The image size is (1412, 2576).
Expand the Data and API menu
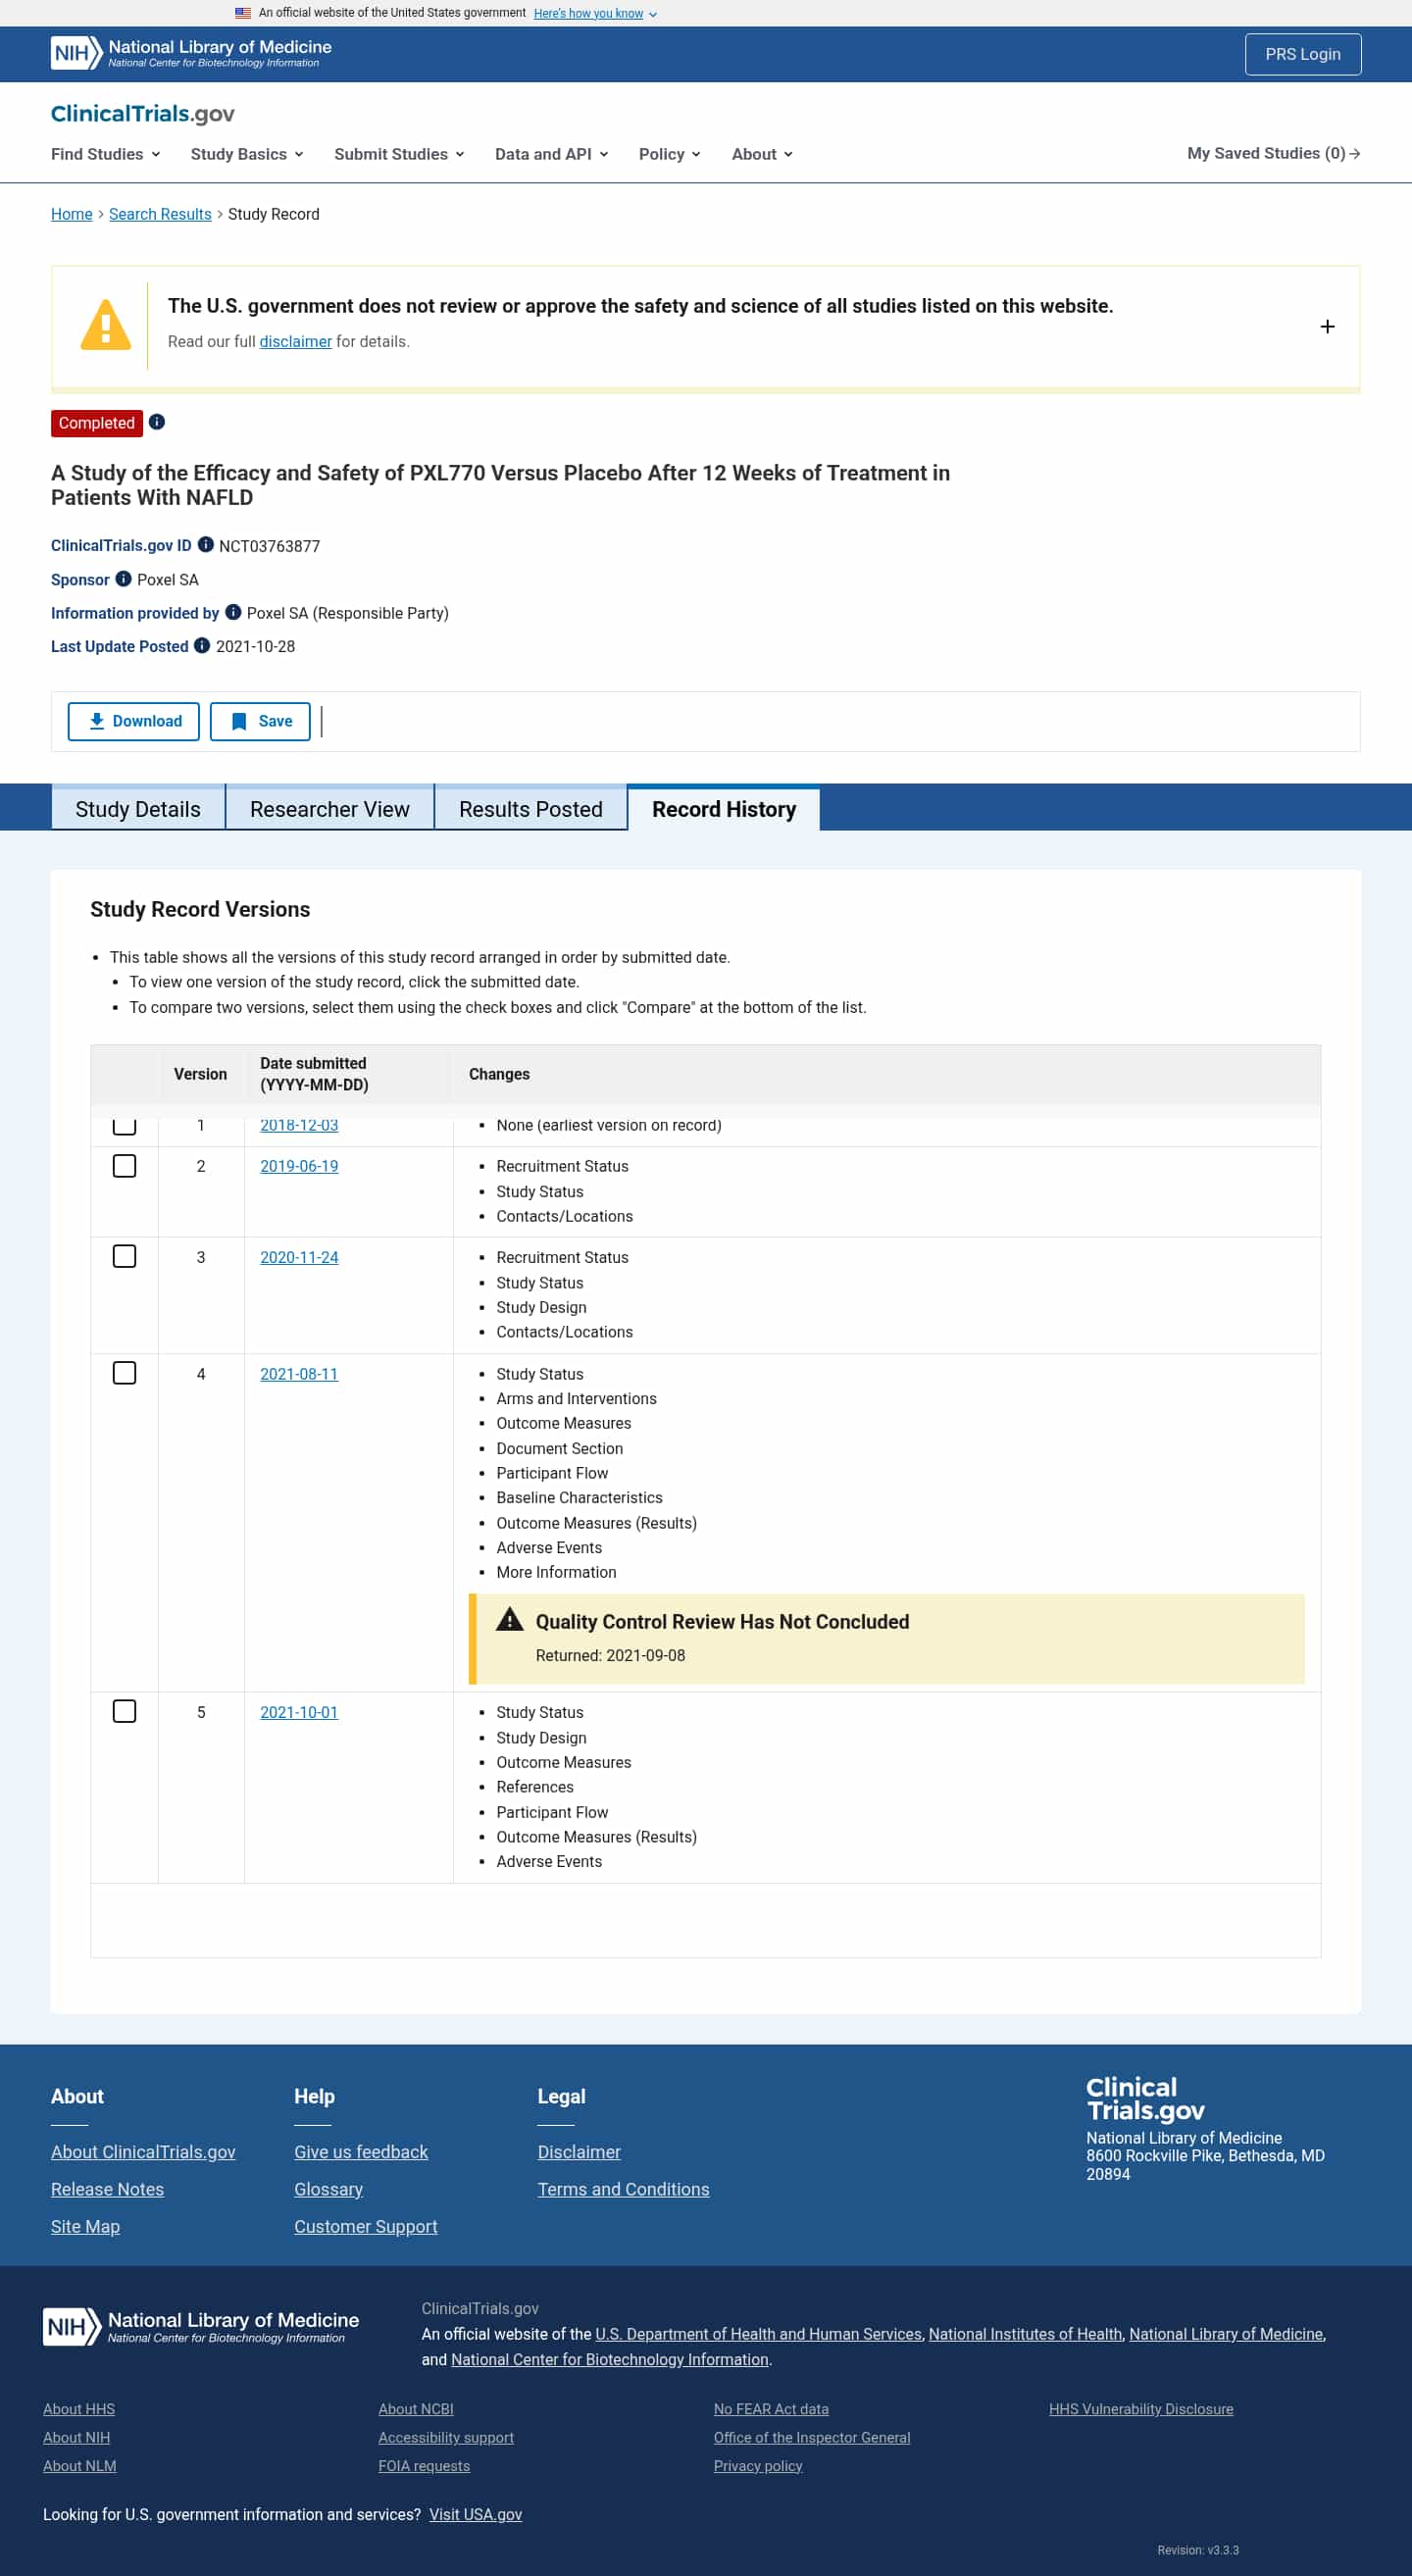551,154
